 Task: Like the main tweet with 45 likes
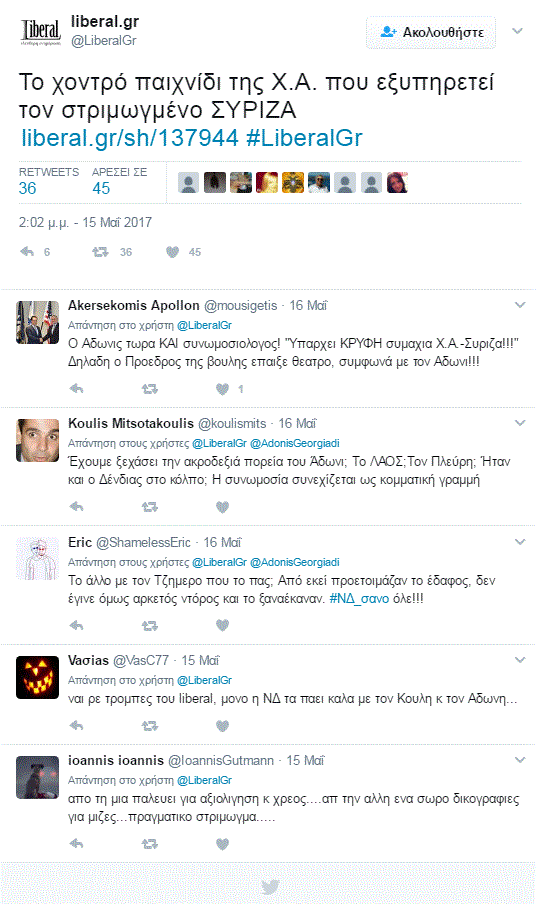coord(172,252)
